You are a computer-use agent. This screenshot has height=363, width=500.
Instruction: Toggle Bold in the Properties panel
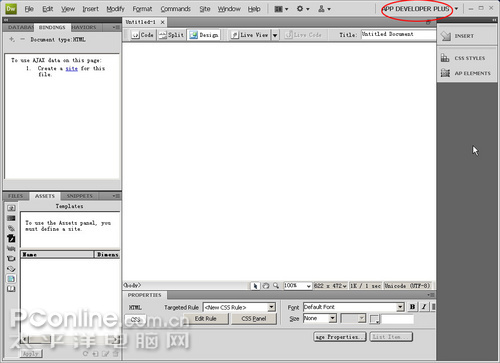coord(412,307)
